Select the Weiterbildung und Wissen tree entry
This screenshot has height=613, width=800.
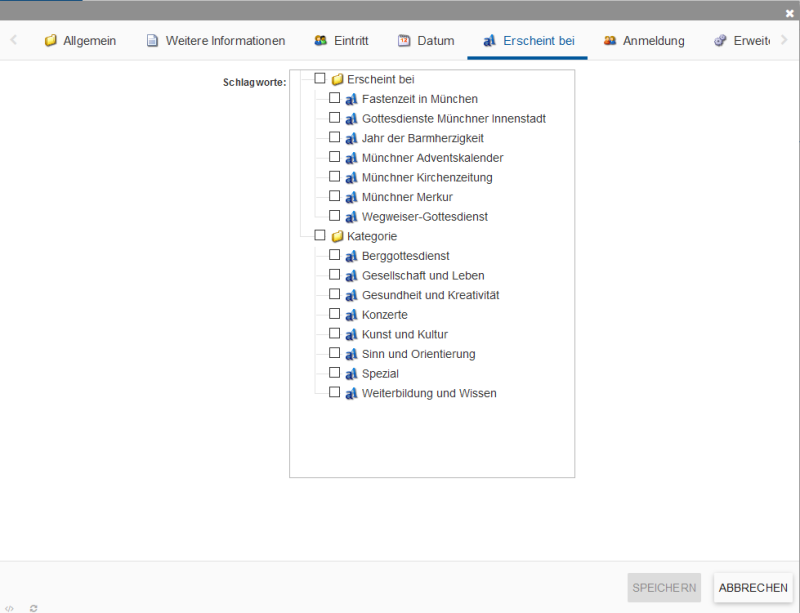pos(429,394)
